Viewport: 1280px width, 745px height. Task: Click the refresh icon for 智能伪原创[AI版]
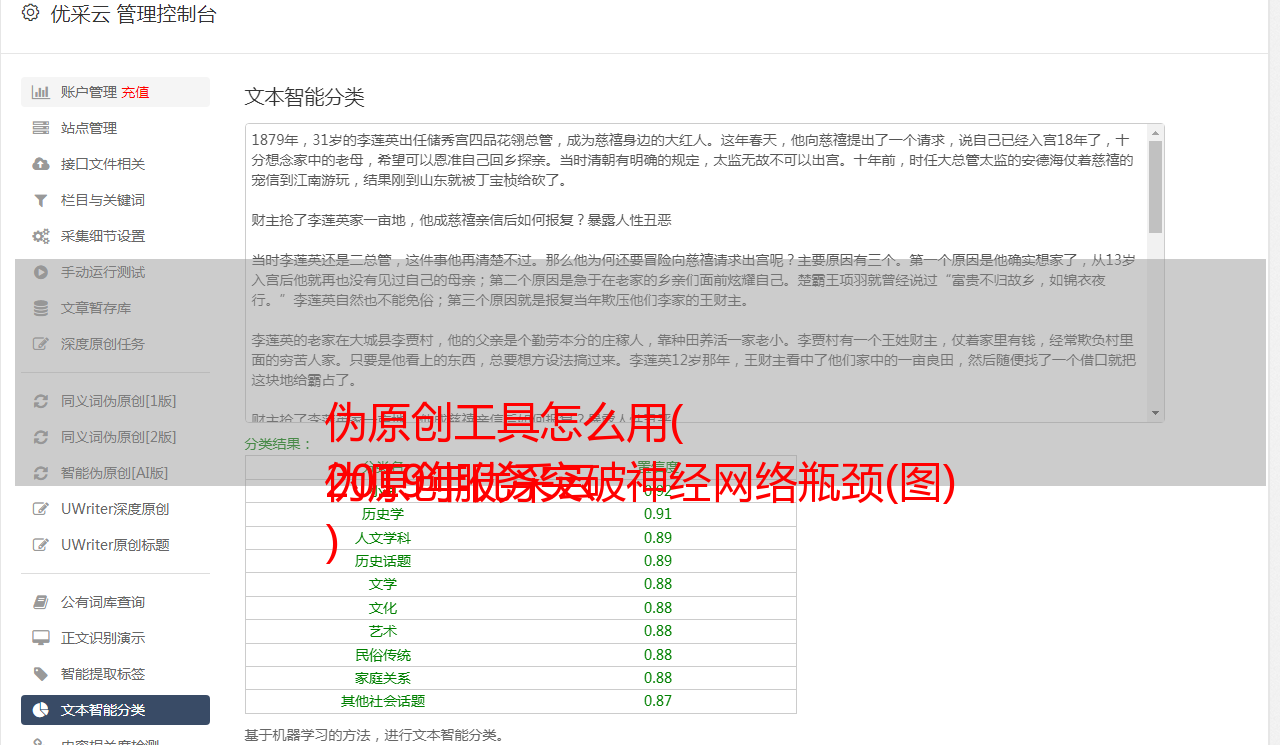tap(41, 473)
